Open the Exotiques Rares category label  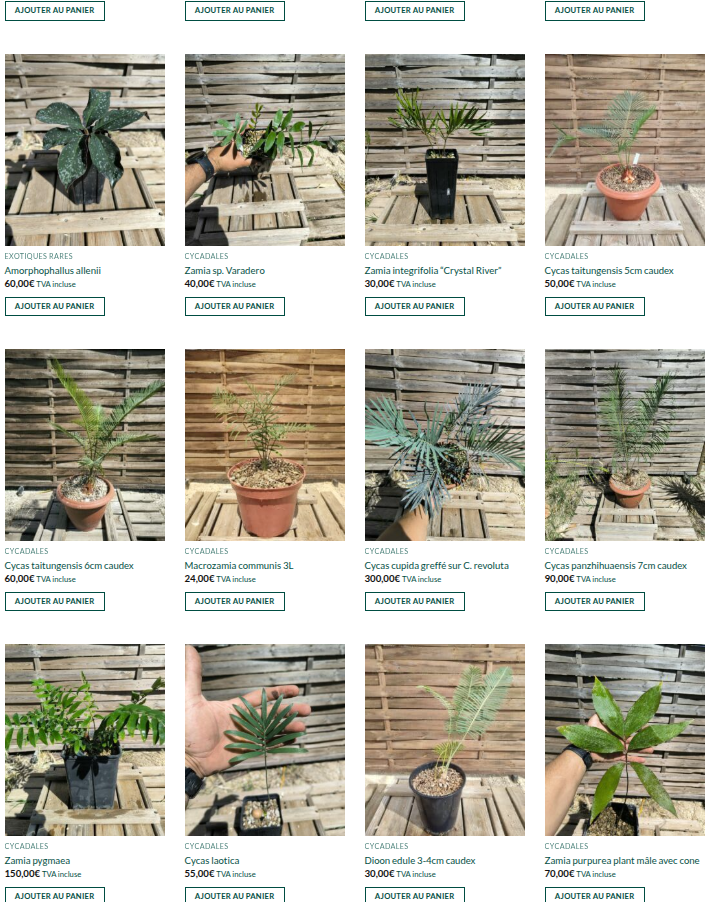coord(39,256)
